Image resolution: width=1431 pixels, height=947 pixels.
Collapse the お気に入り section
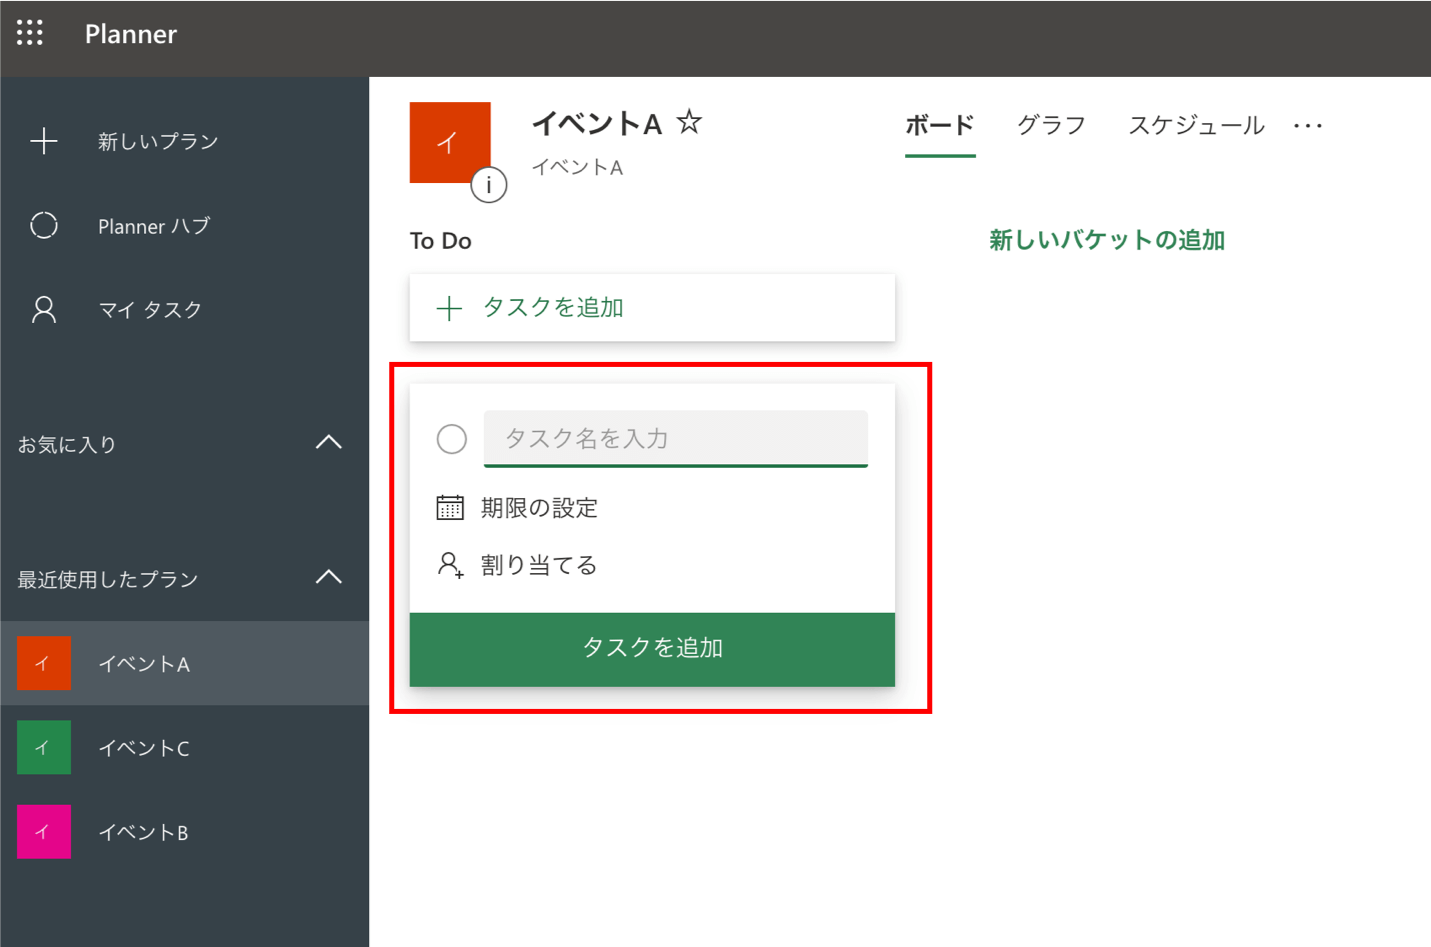coord(328,443)
